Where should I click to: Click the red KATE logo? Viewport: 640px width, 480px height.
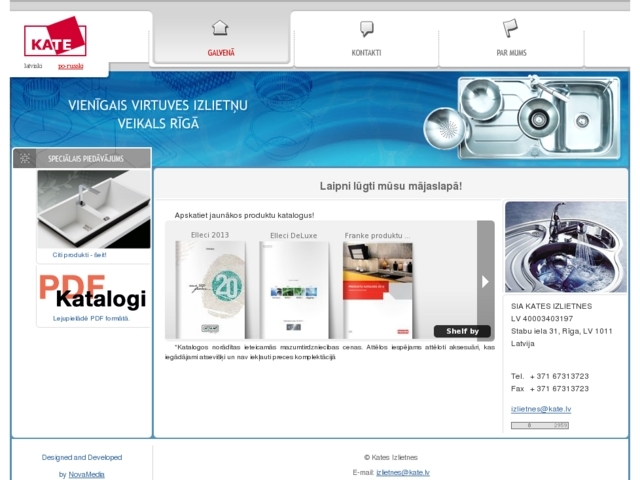[55, 40]
